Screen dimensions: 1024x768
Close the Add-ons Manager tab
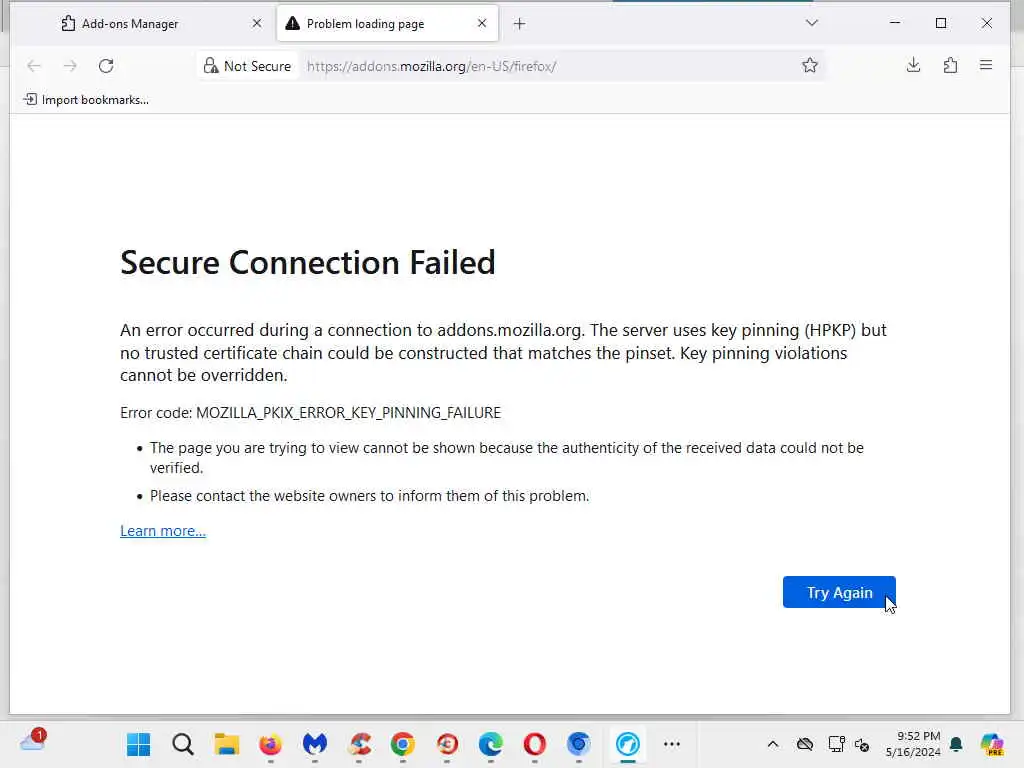coord(256,24)
